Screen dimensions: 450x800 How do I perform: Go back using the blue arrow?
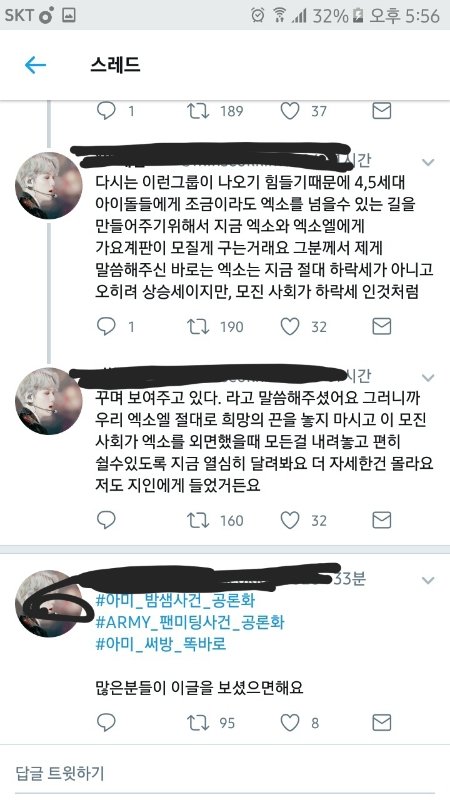coord(35,65)
